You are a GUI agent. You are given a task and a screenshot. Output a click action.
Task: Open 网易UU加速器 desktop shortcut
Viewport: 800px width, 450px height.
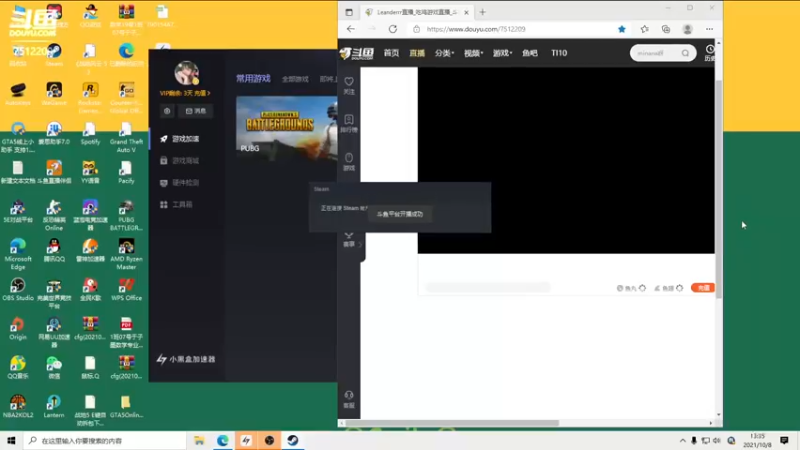(x=54, y=332)
